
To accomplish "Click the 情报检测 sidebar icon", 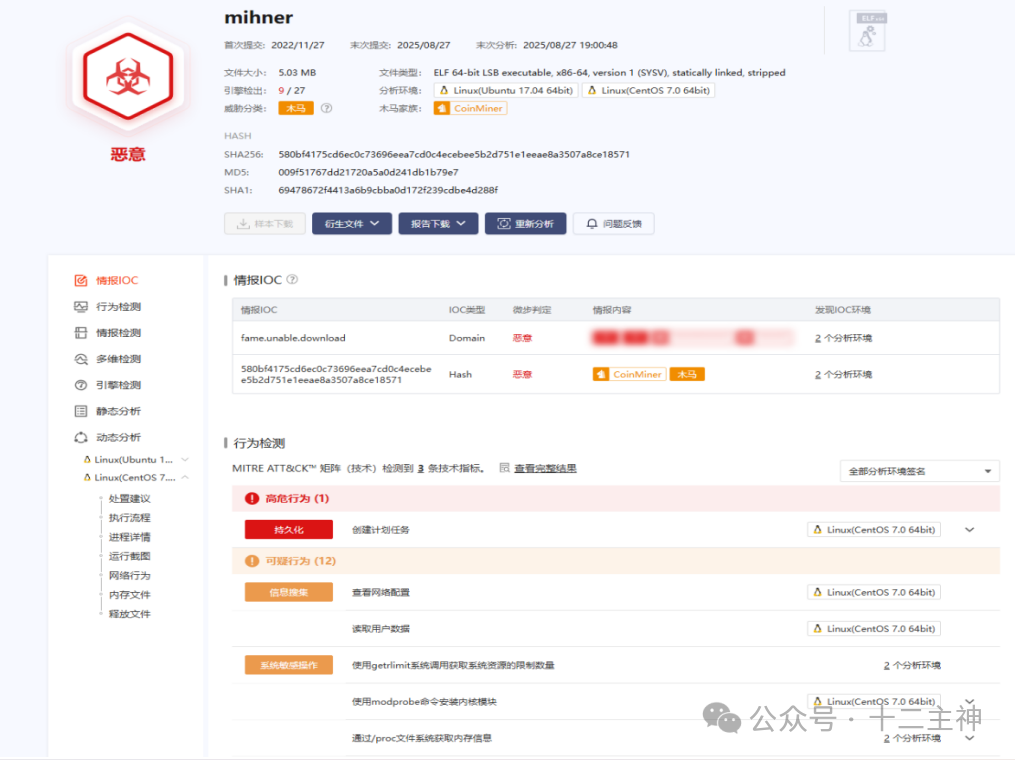I will (x=81, y=332).
